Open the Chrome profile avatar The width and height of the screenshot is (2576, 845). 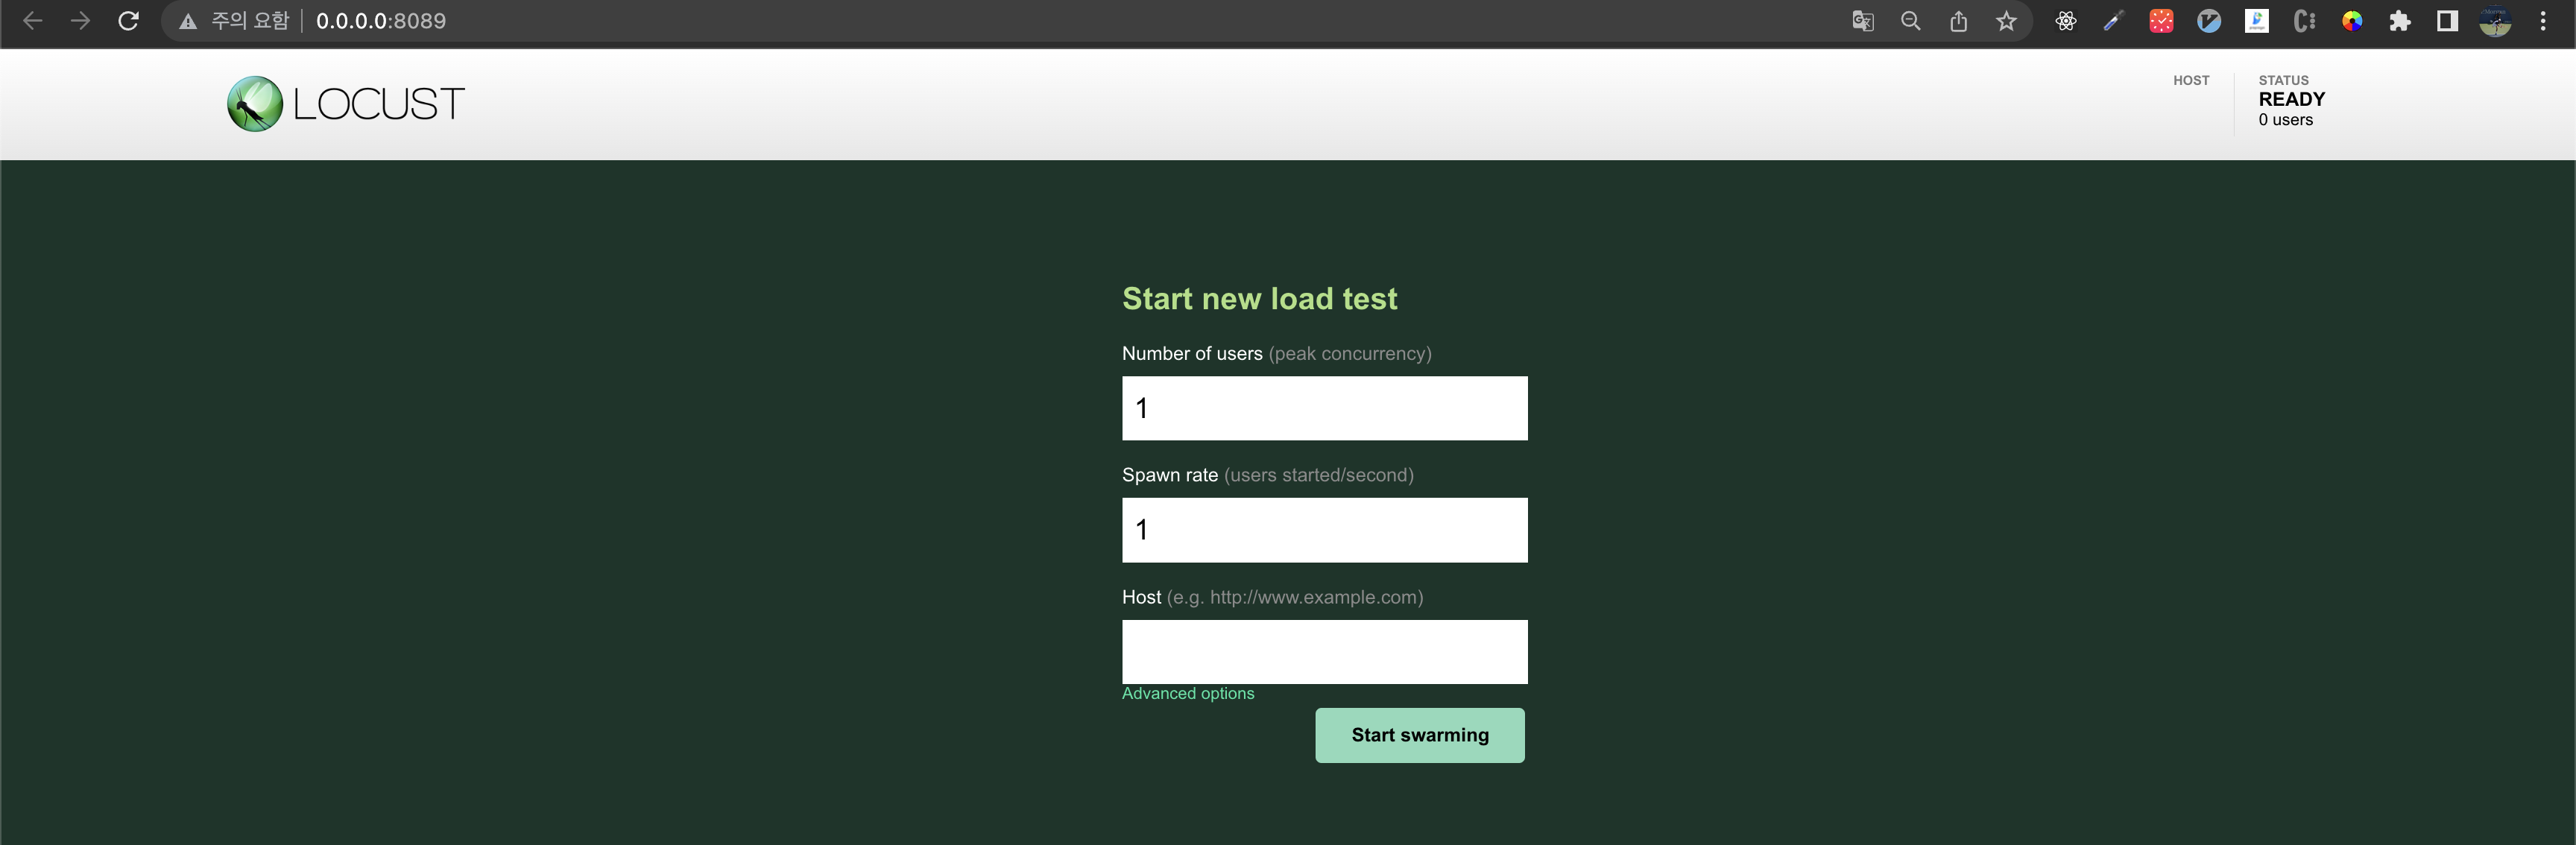[2495, 21]
